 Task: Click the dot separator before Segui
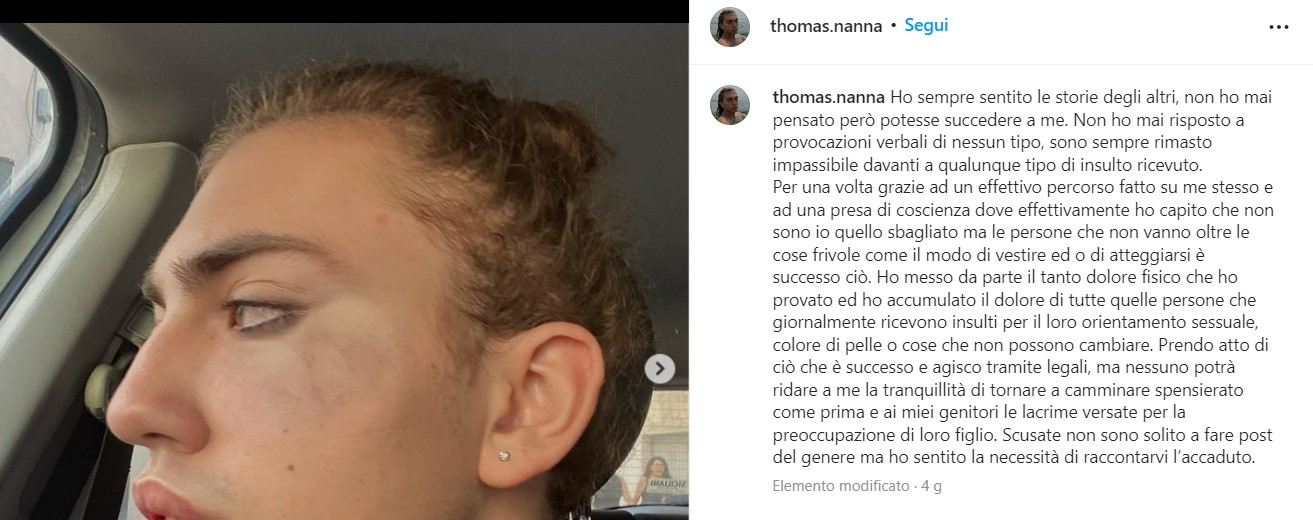click(x=893, y=27)
